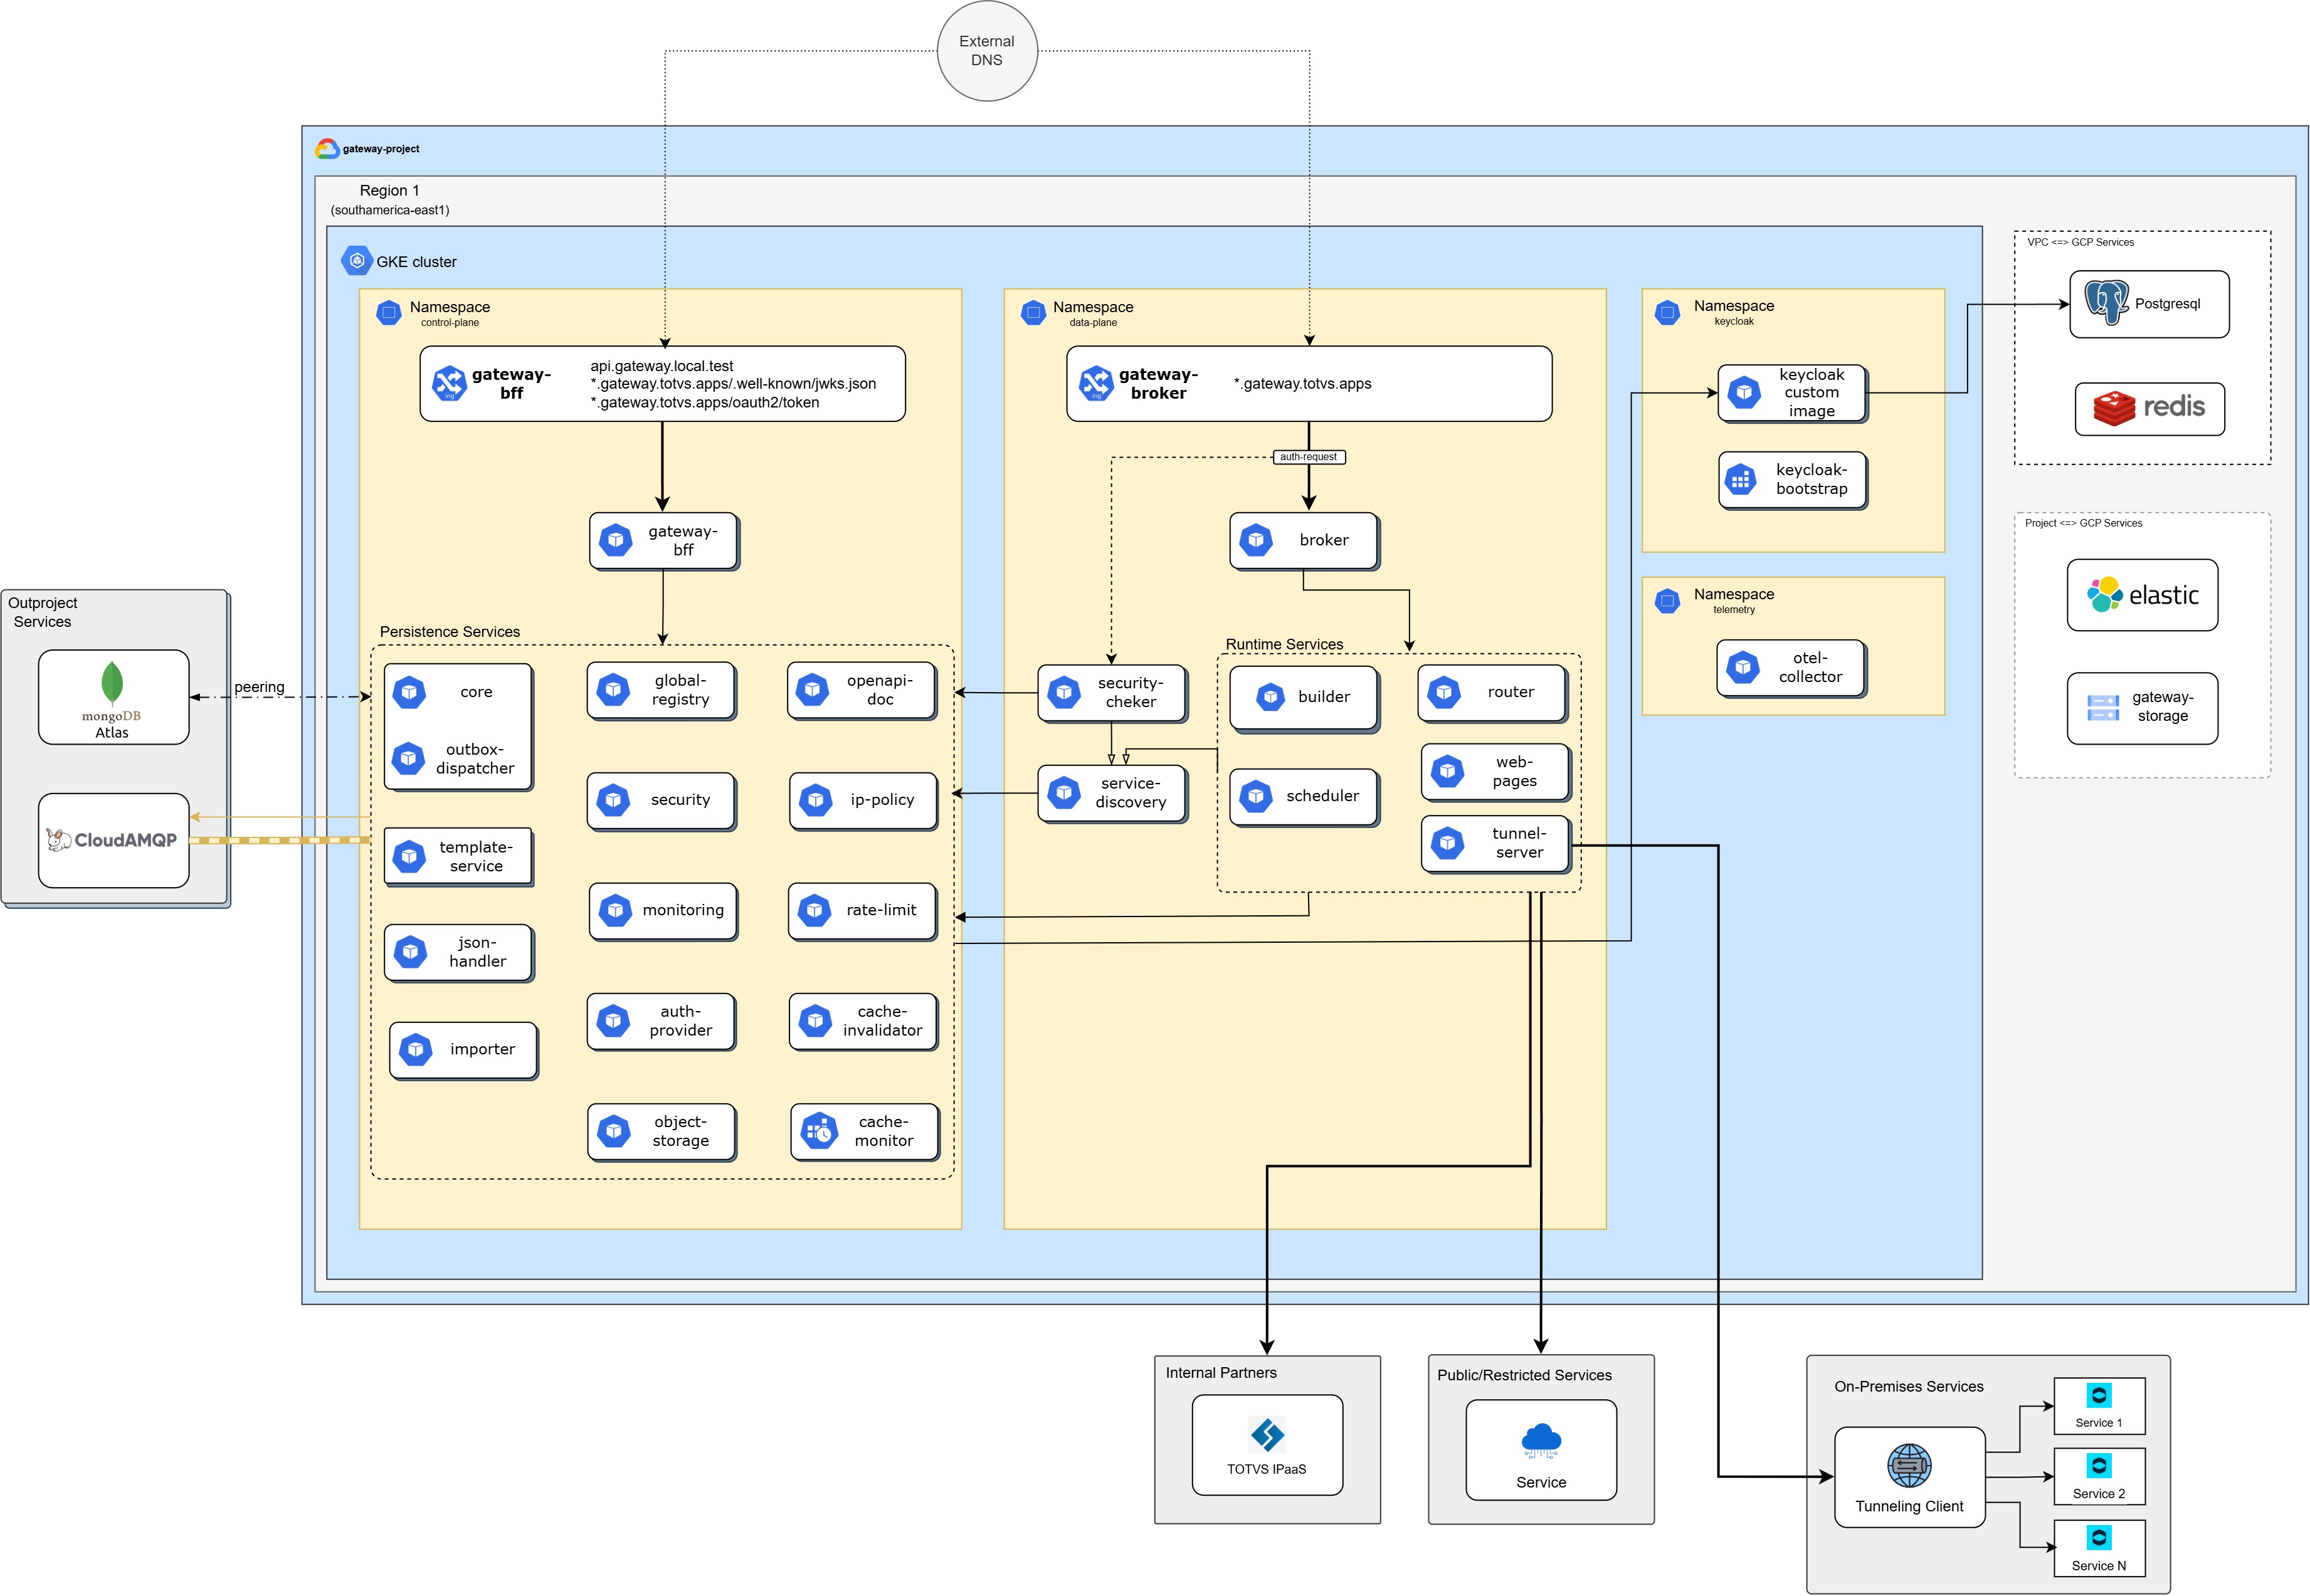Click the Runtime Services label

1284,644
